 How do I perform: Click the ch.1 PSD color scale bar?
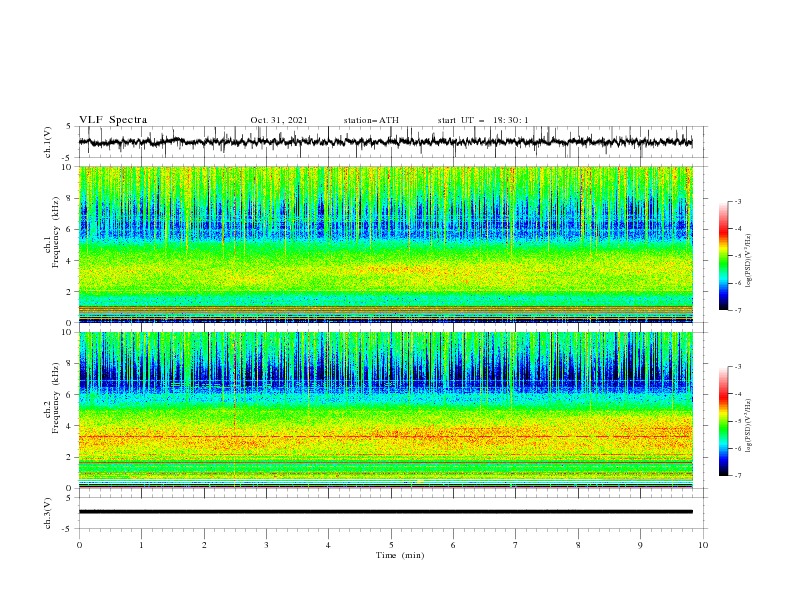tap(723, 256)
